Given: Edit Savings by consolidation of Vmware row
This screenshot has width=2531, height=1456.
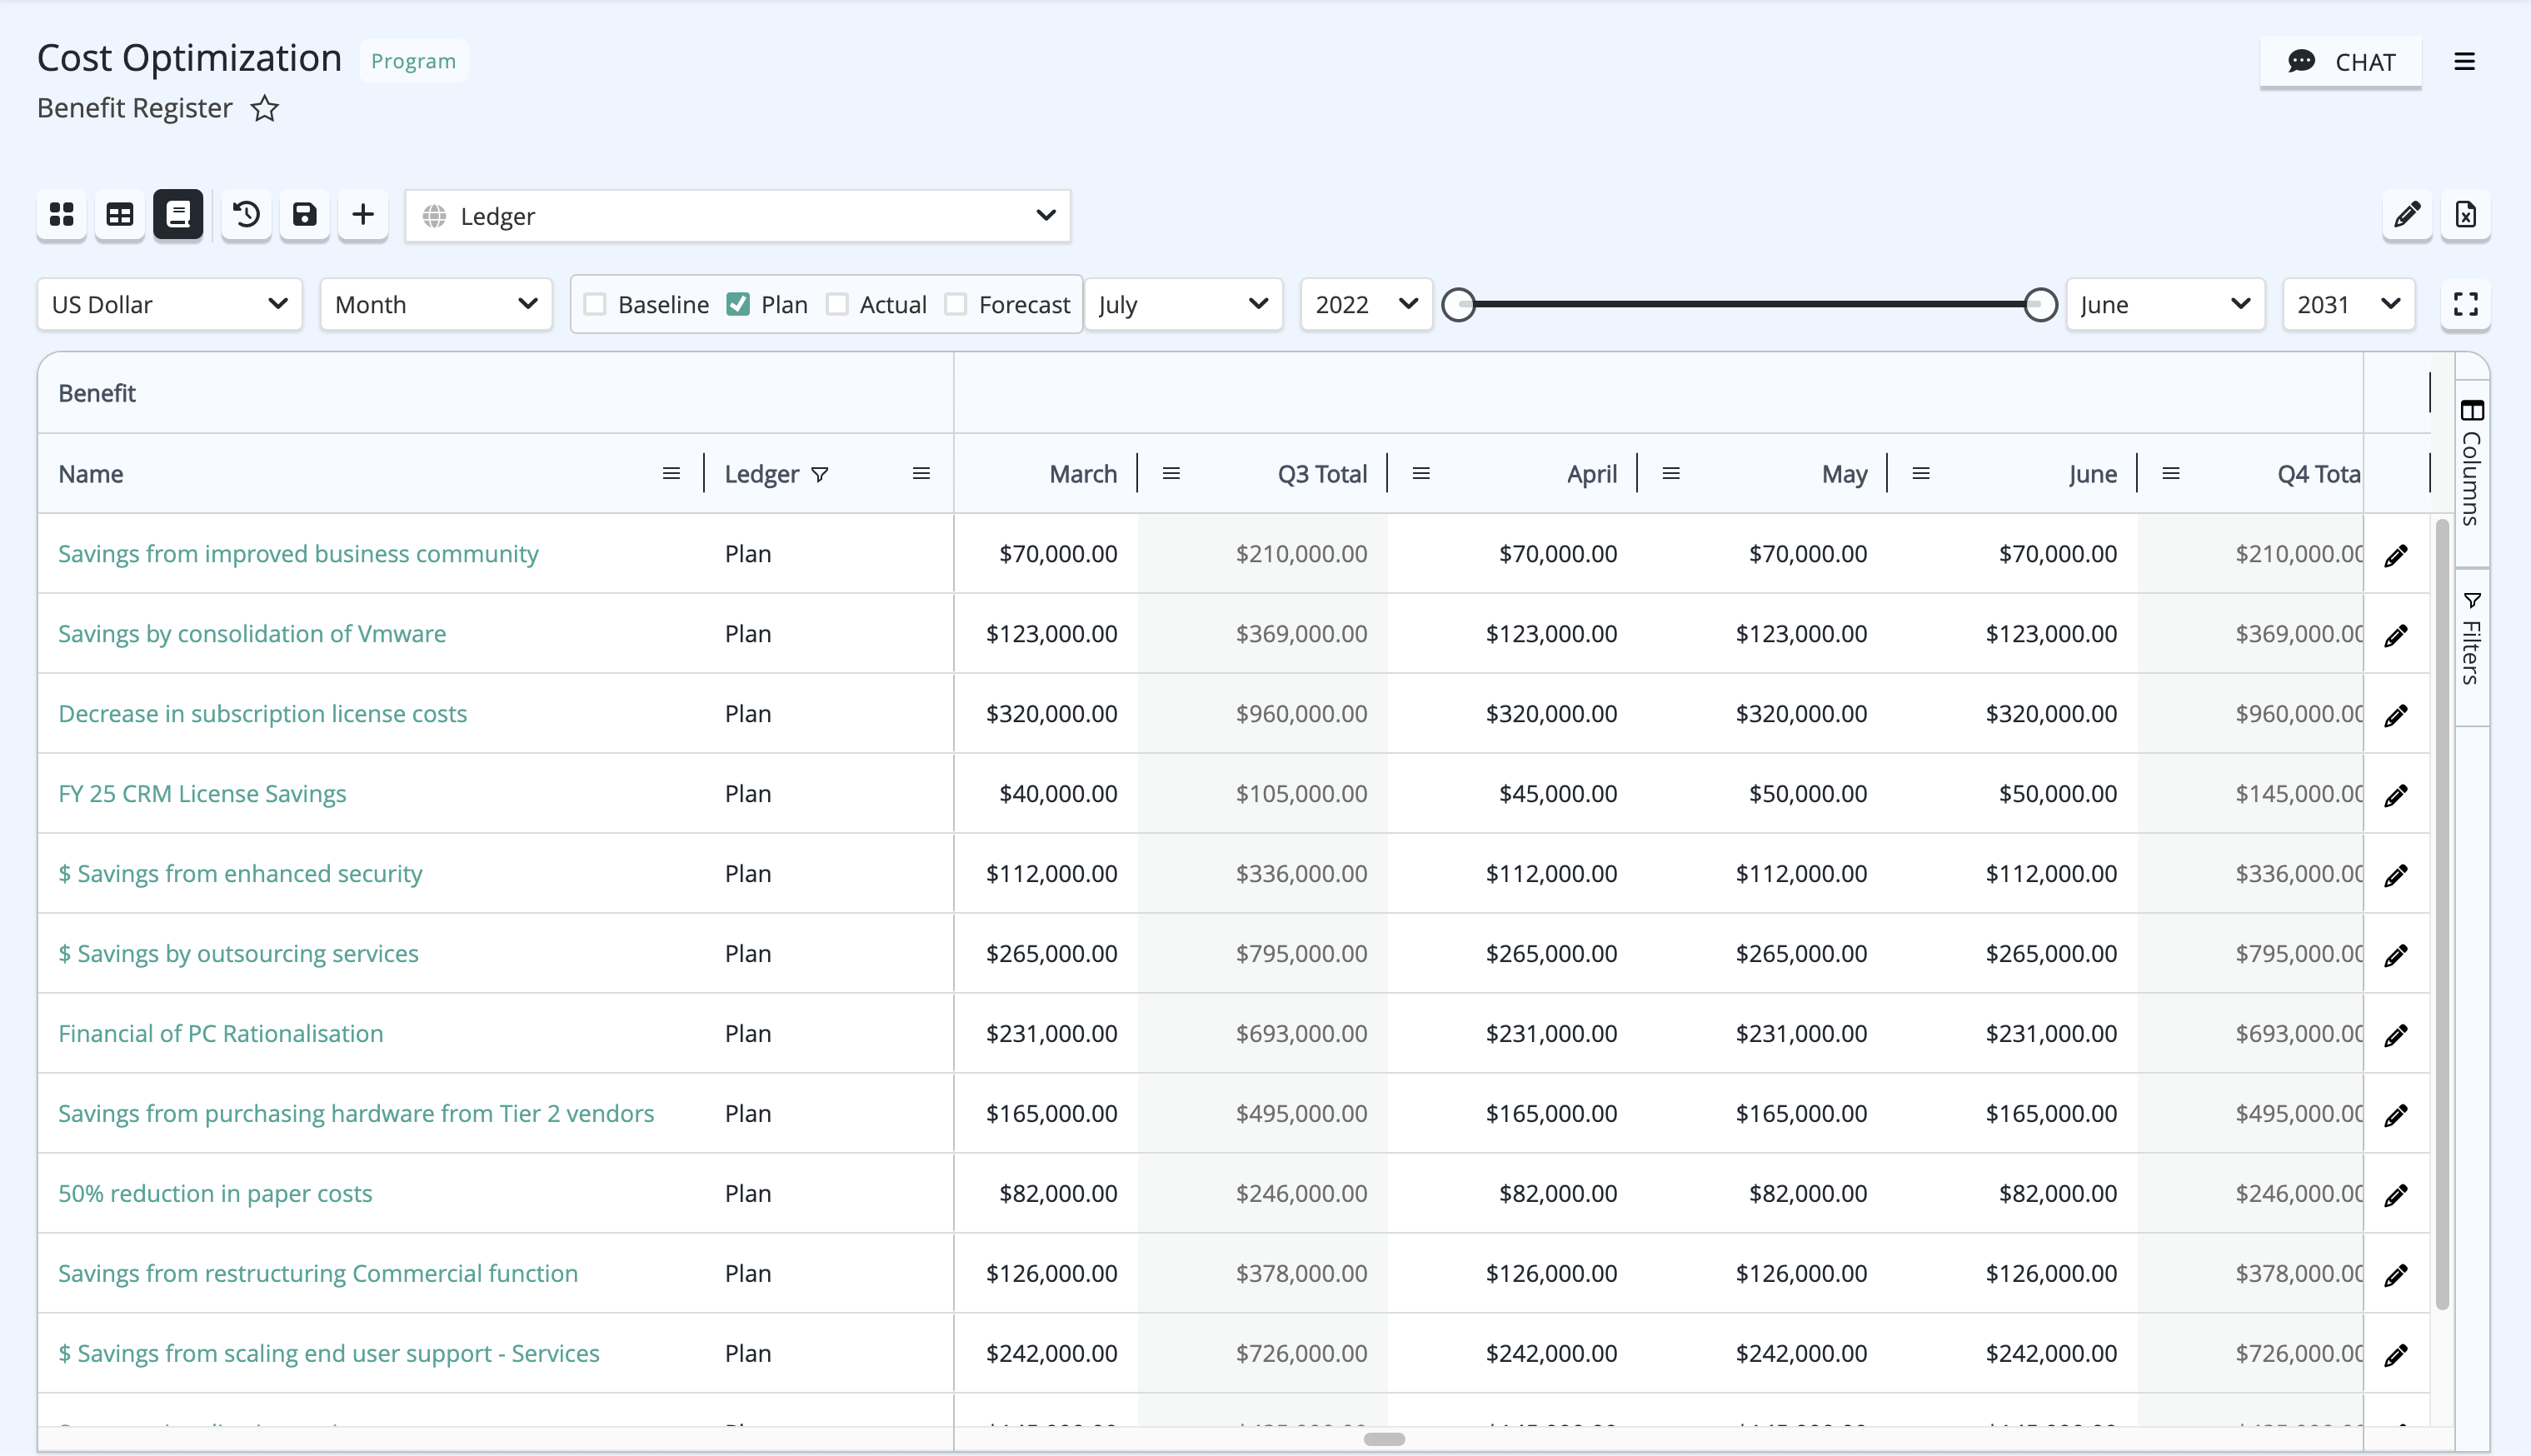Looking at the screenshot, I should pos(2396,635).
